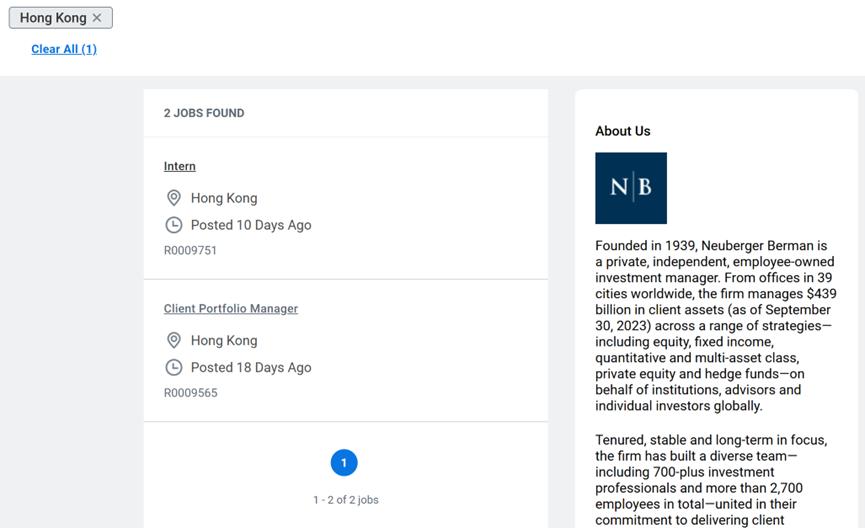Click the Hong Kong filter chip label

pos(53,18)
